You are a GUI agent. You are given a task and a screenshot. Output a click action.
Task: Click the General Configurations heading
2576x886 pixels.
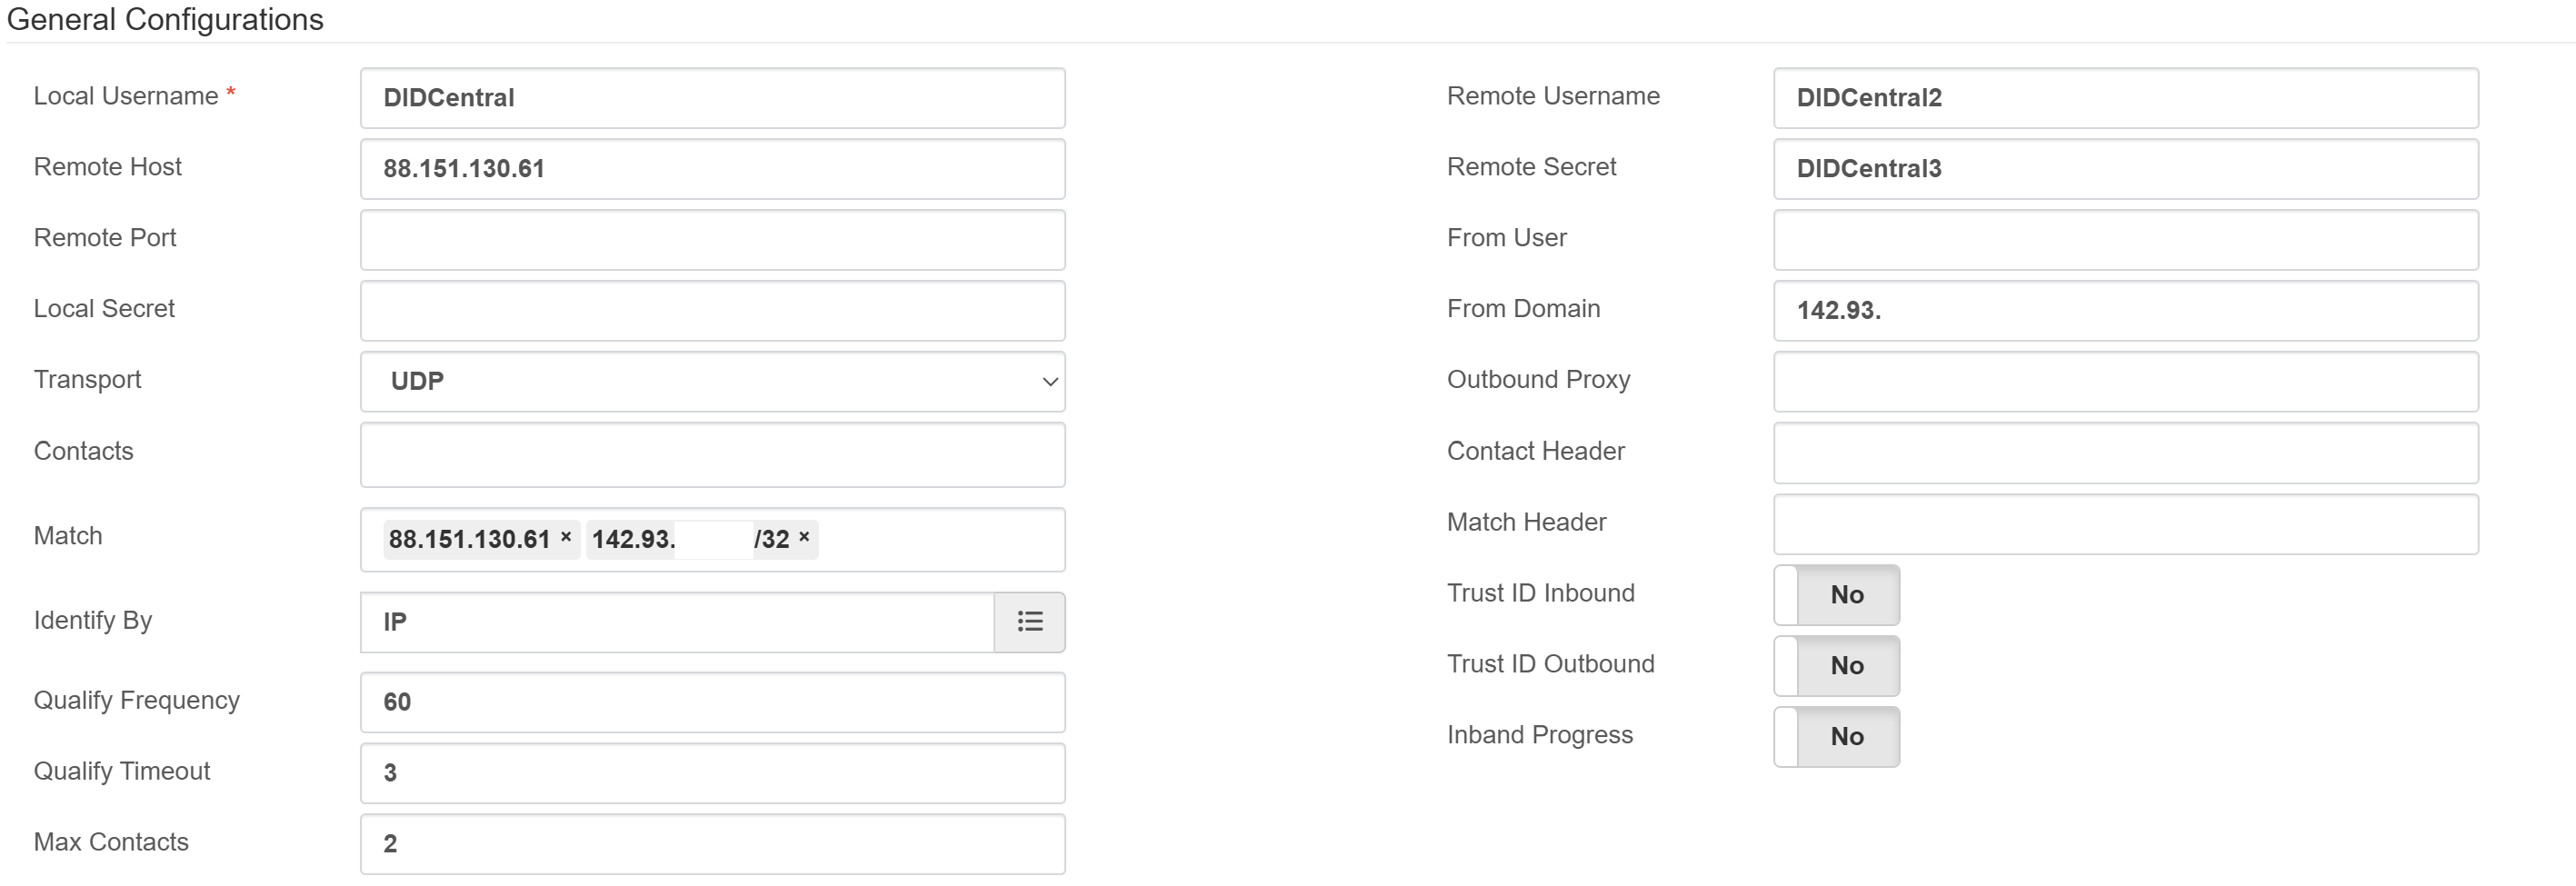pyautogui.click(x=165, y=20)
